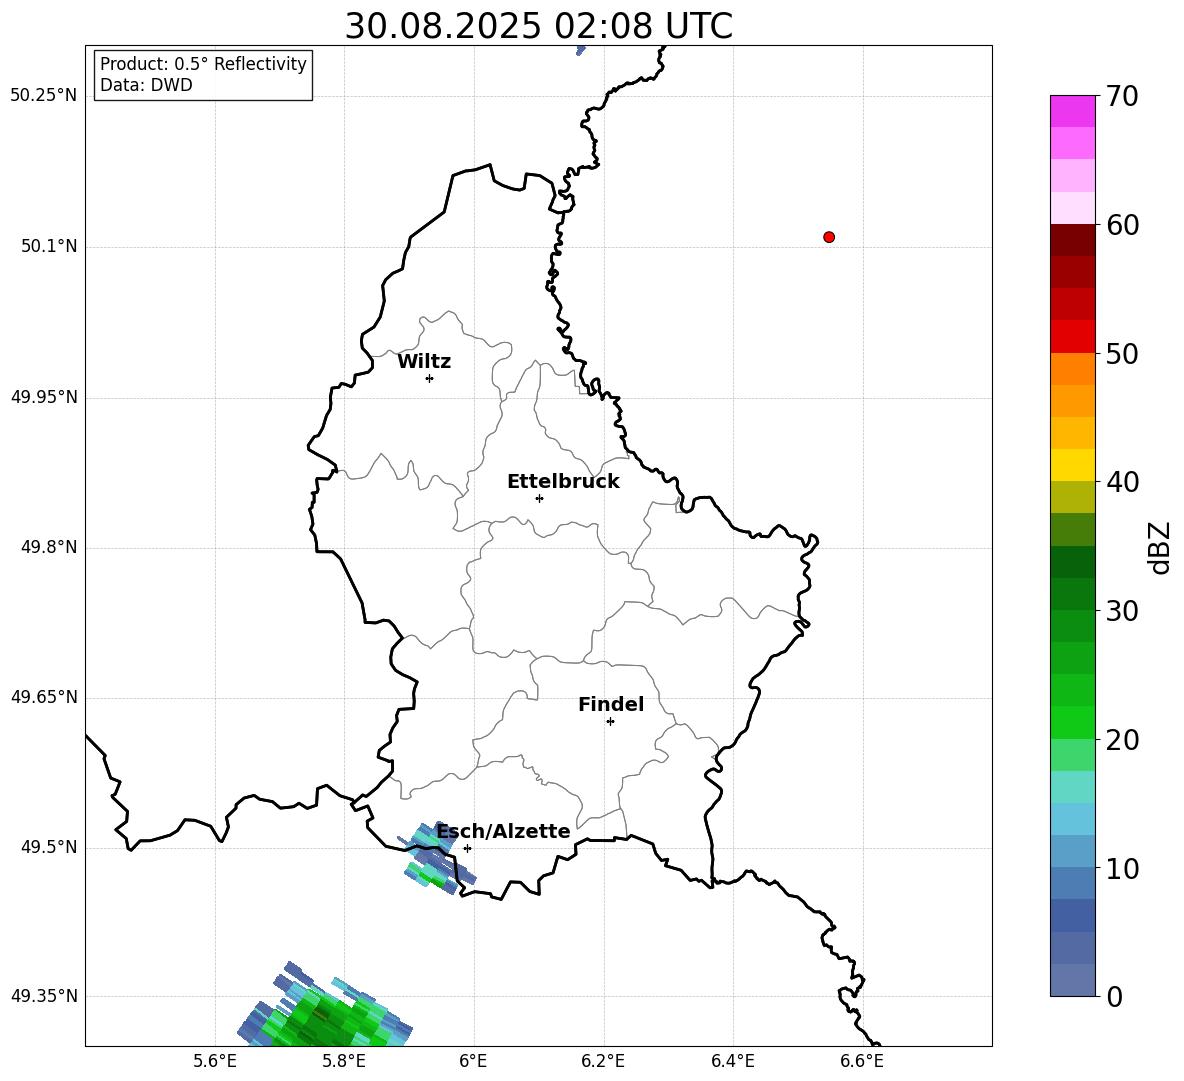Click the tiny blue echo at top border
The width and height of the screenshot is (1184, 1081).
pyautogui.click(x=581, y=50)
